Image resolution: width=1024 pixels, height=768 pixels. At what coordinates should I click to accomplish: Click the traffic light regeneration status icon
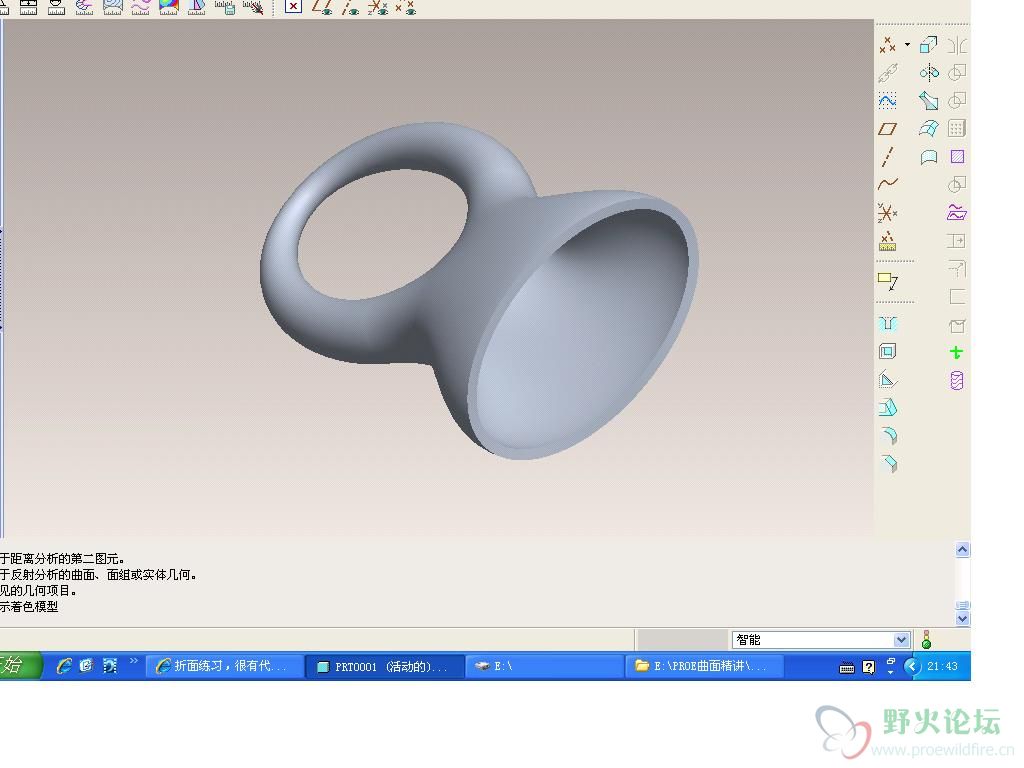[x=926, y=639]
